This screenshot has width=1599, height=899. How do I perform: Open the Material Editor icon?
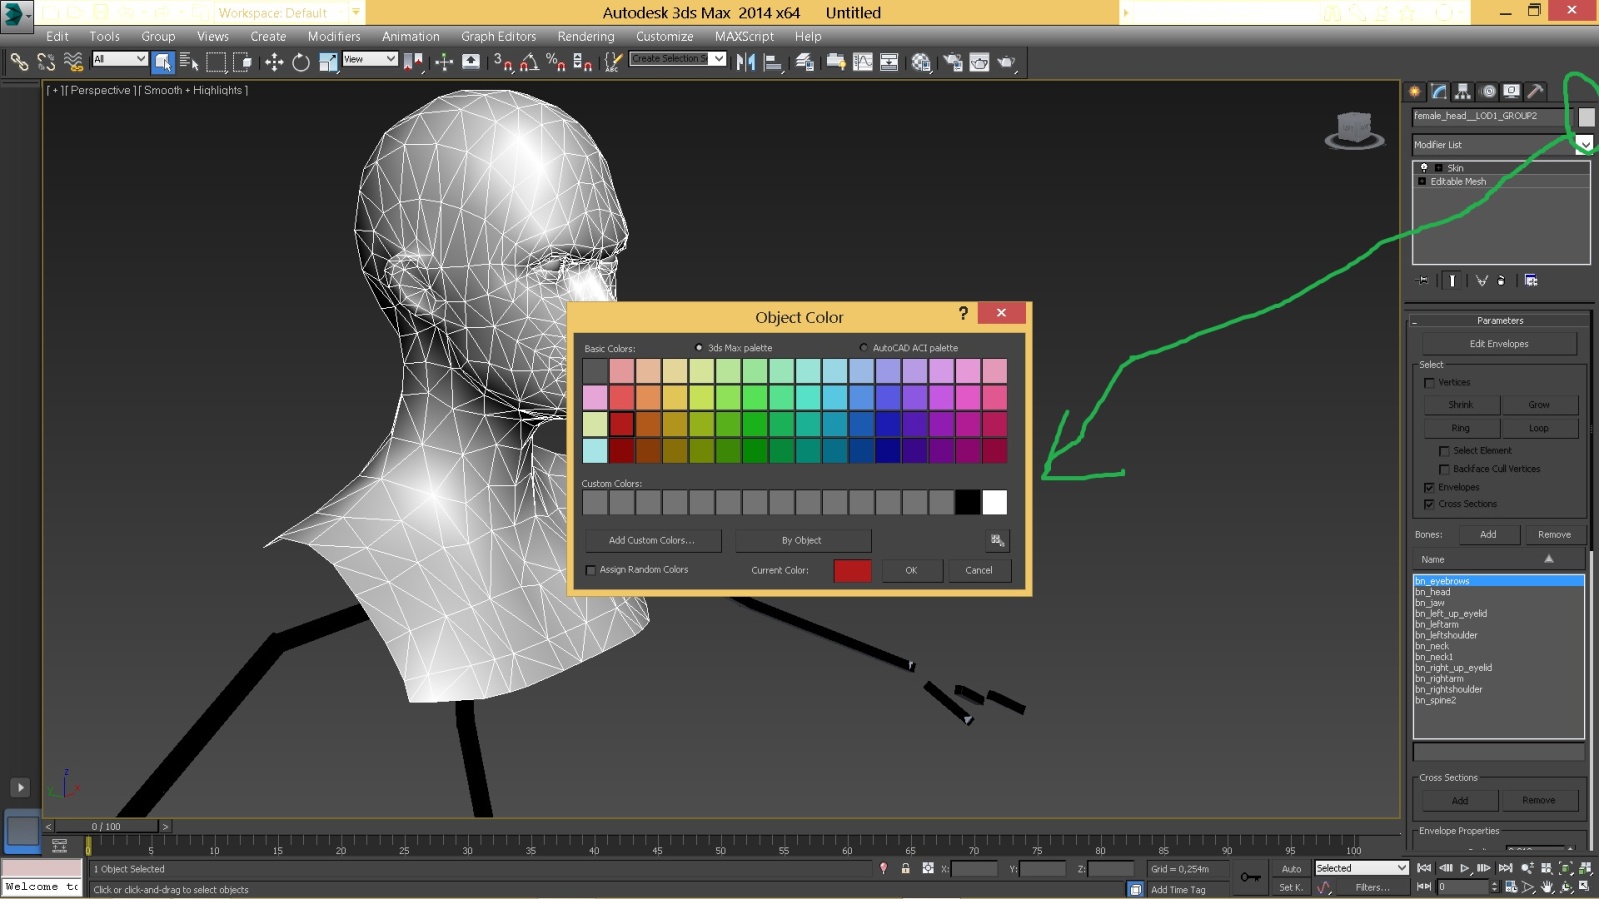[921, 62]
